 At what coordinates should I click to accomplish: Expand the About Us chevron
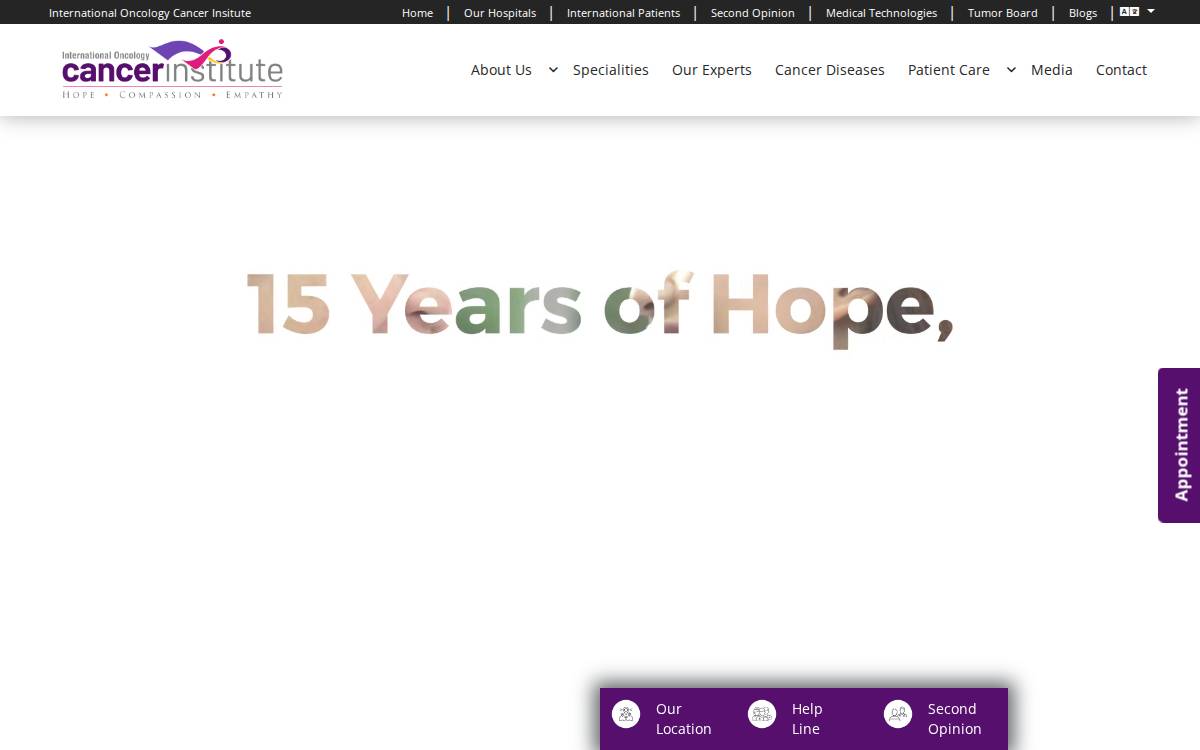point(553,70)
